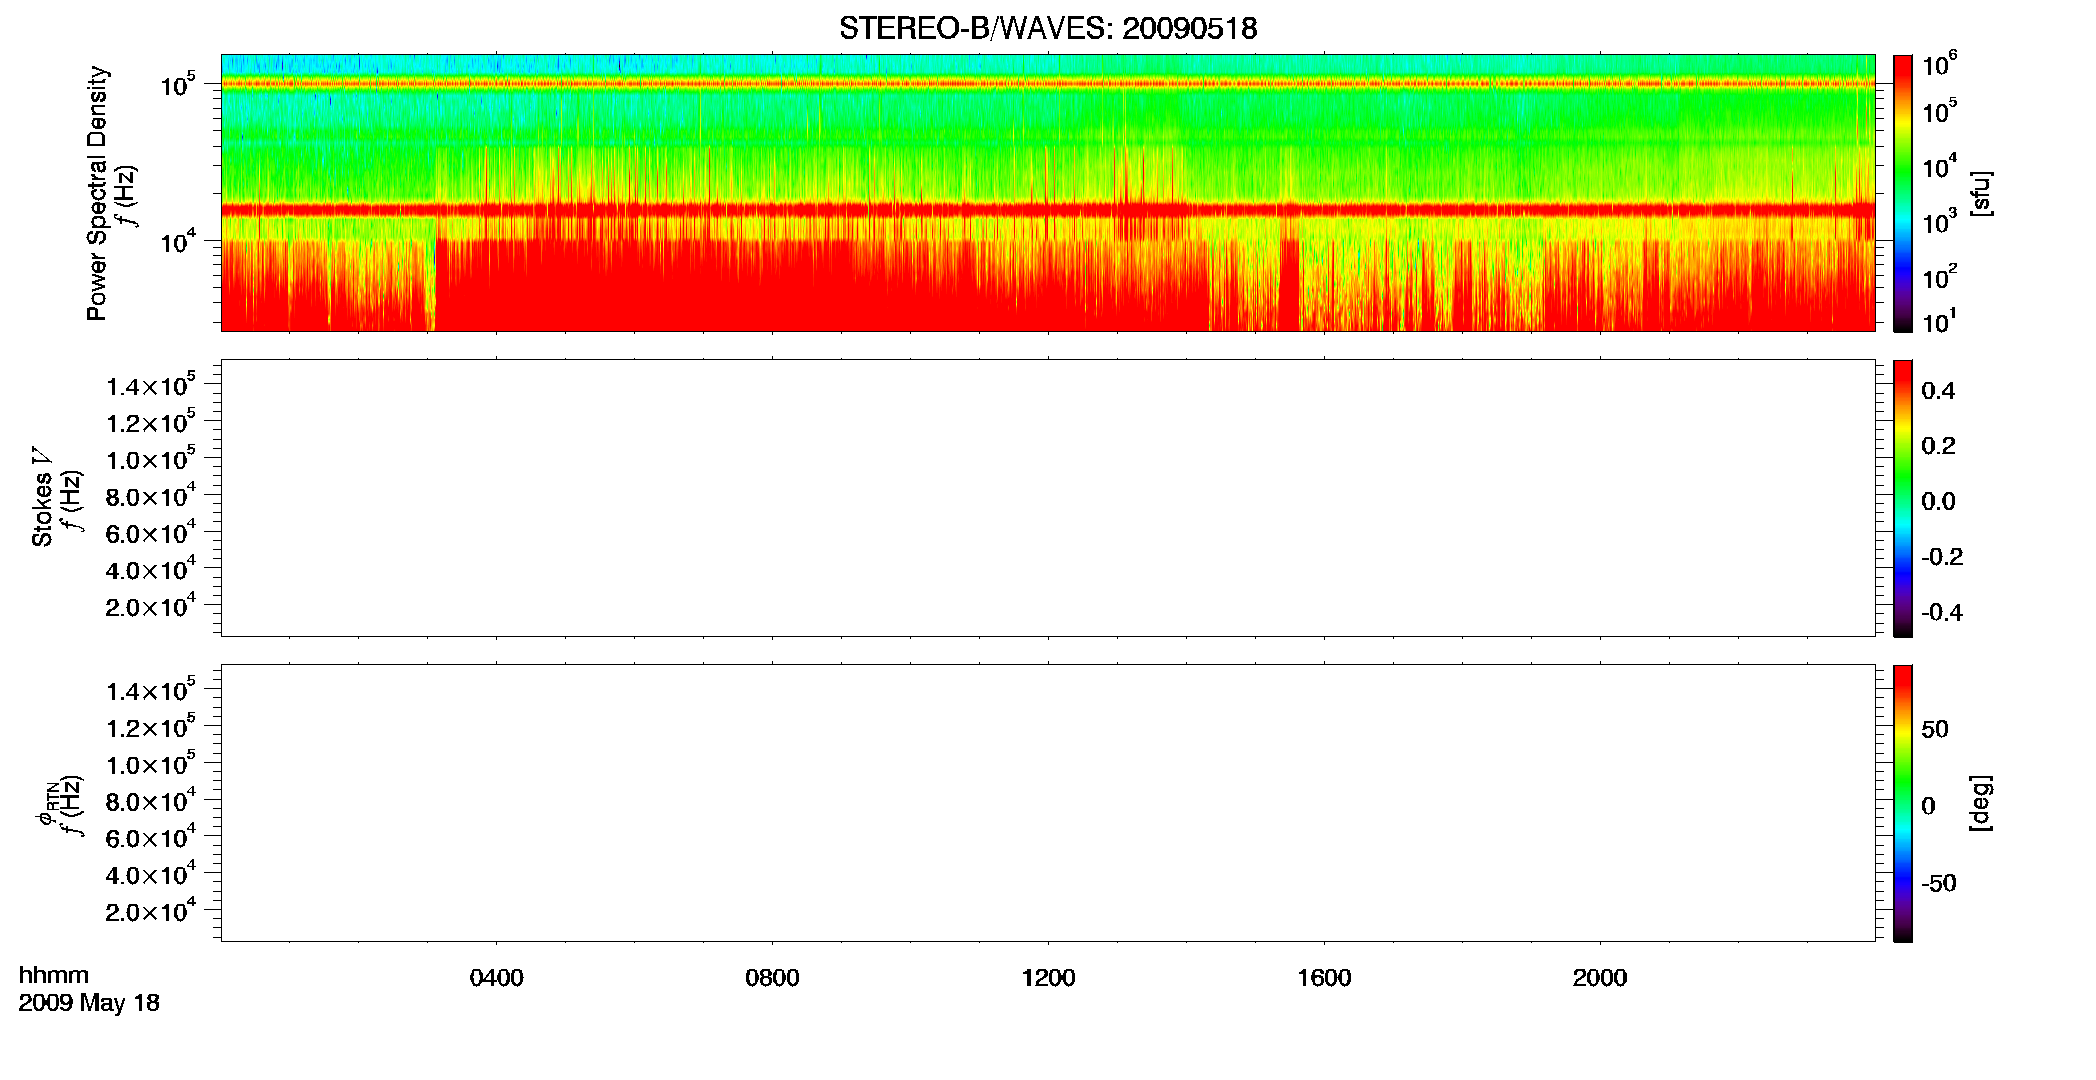Click the STEREO-B/WAVES: 20090518 plot title

point(1047,28)
